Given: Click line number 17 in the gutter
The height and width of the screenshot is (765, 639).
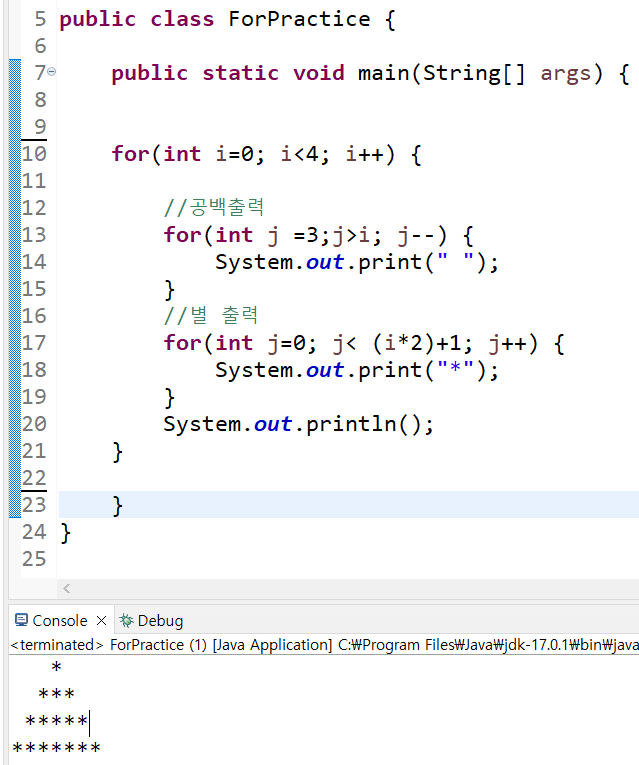Looking at the screenshot, I should (x=34, y=343).
